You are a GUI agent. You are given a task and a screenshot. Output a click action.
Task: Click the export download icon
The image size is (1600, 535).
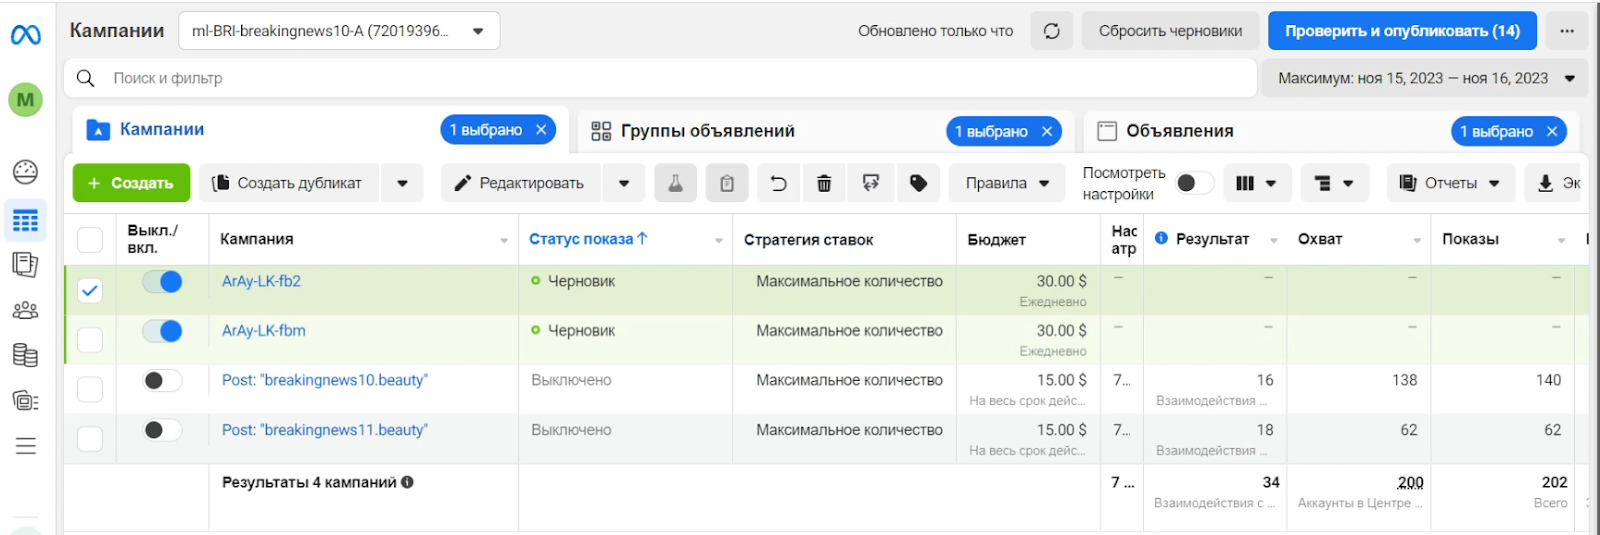(x=1545, y=183)
